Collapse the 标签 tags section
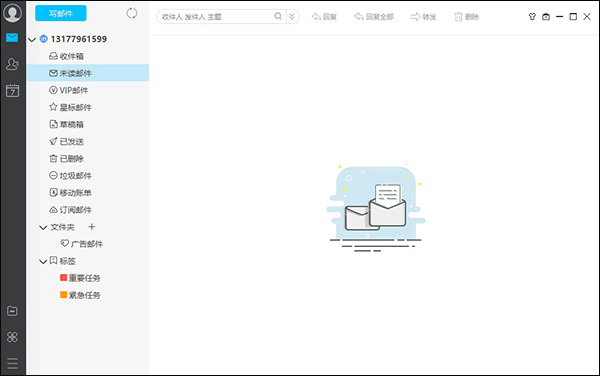The width and height of the screenshot is (600, 376). pos(43,261)
